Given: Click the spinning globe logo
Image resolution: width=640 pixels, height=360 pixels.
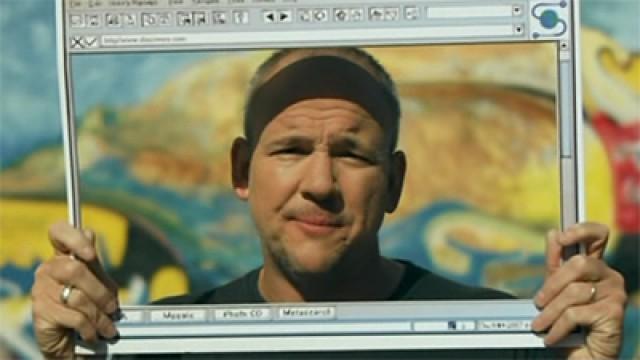Looking at the screenshot, I should coord(549,19).
